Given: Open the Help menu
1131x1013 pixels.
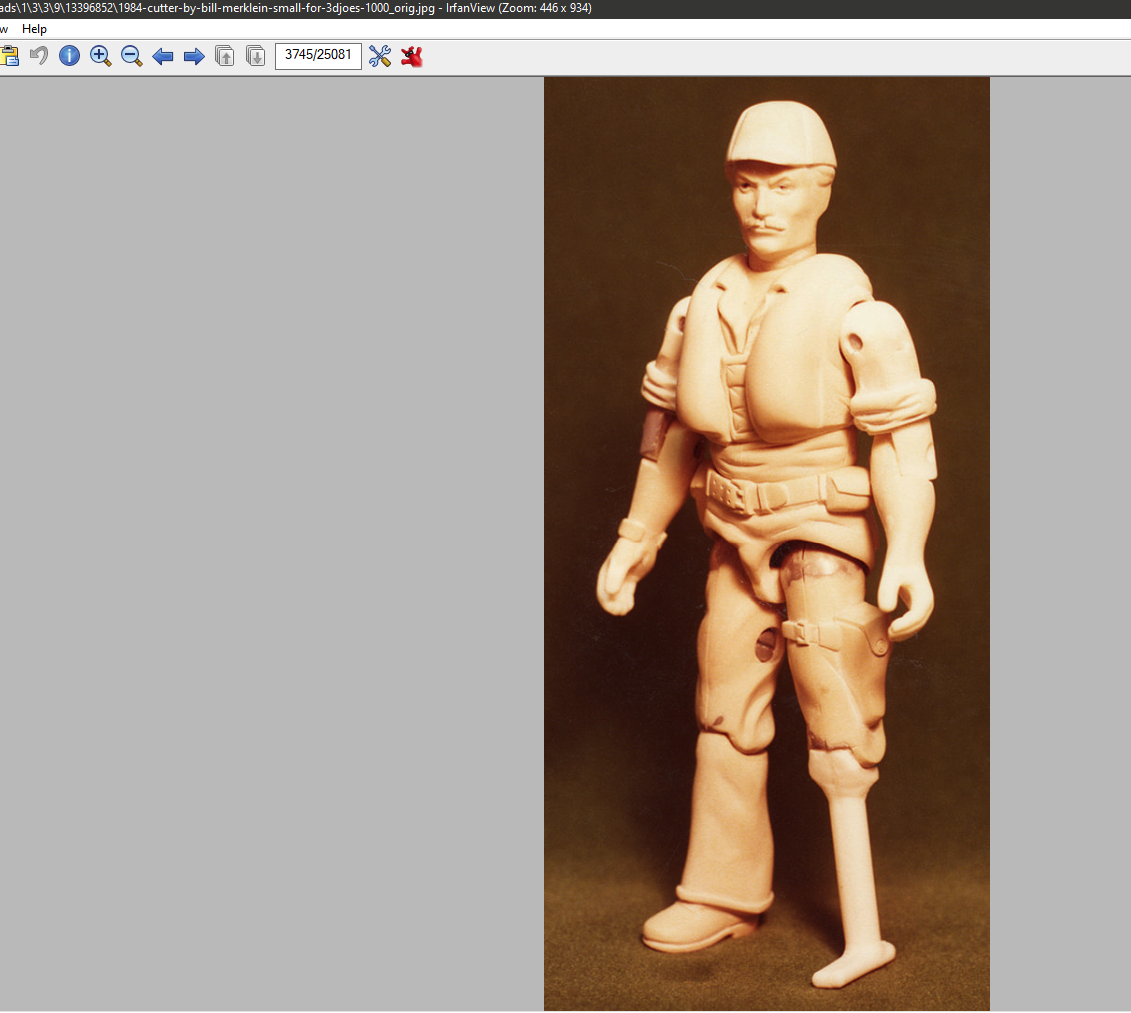Looking at the screenshot, I should click(34, 29).
